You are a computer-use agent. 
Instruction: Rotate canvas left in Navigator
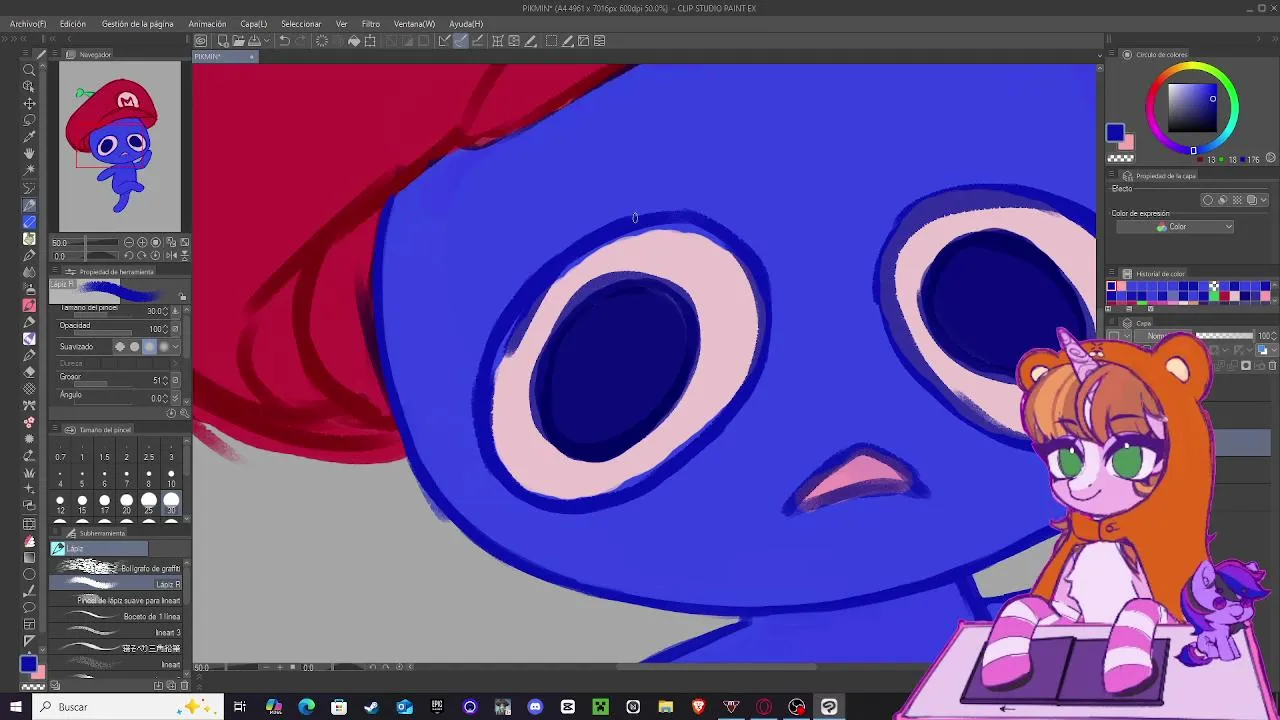coord(129,256)
